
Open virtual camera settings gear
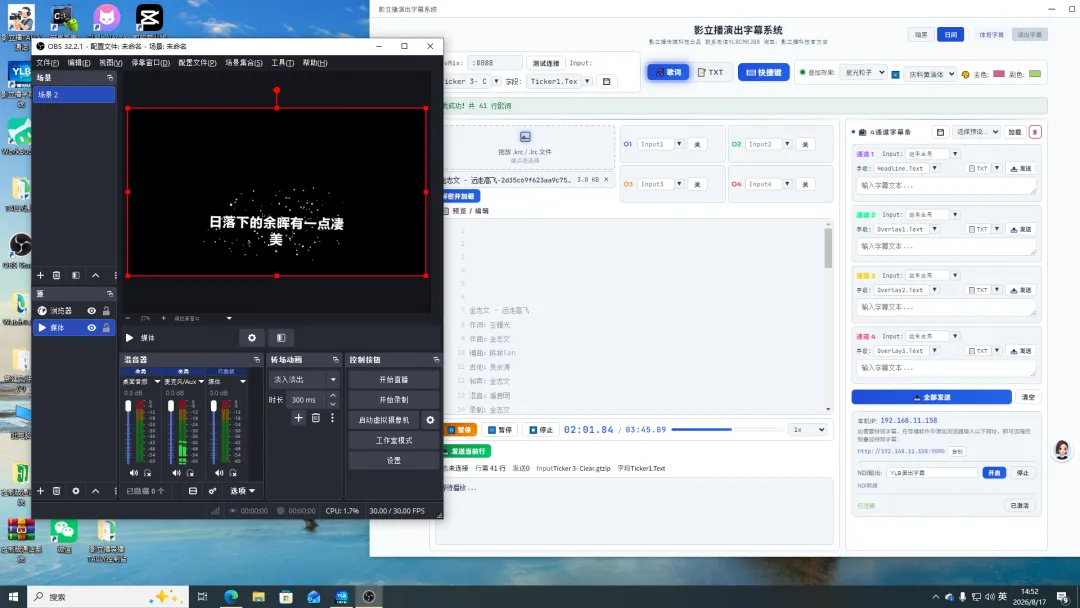(430, 420)
